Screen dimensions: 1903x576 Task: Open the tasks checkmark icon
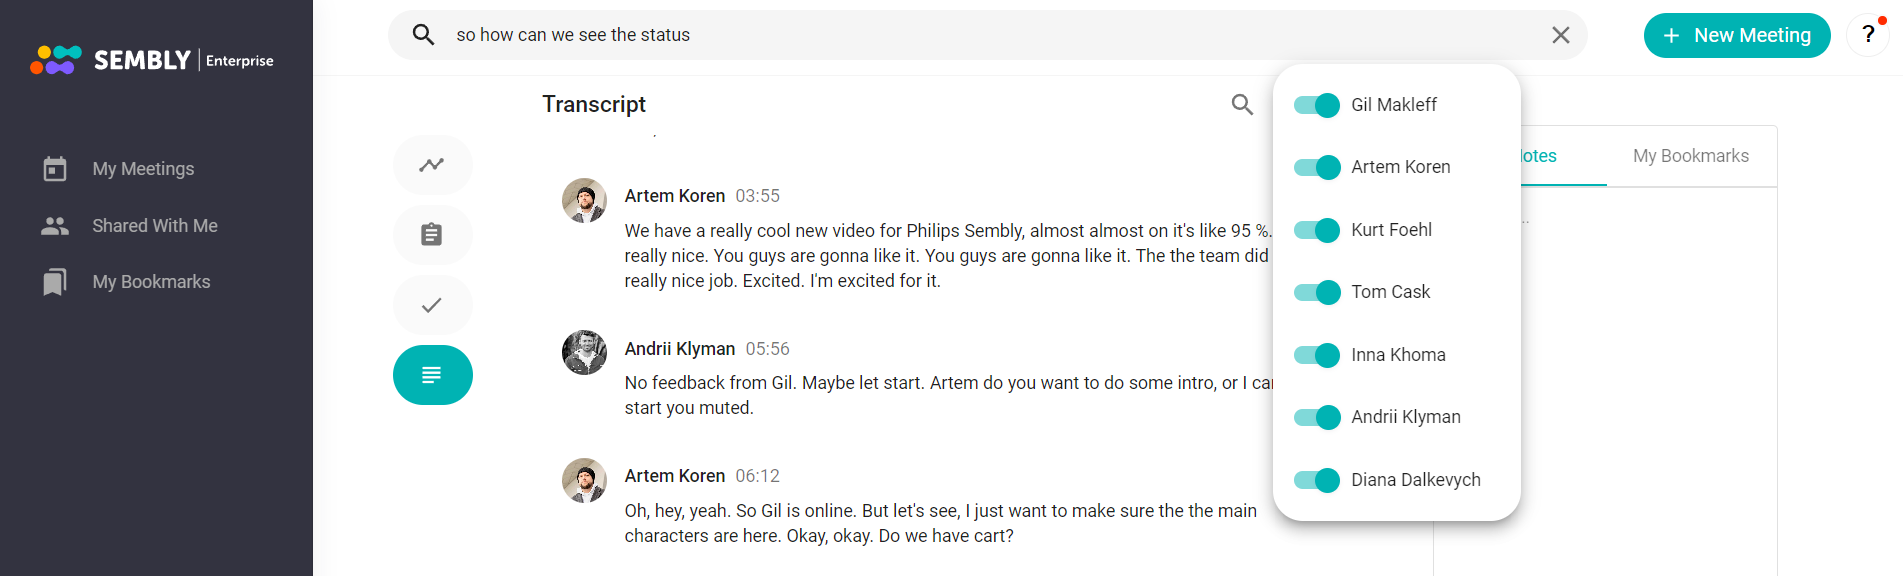click(x=432, y=305)
